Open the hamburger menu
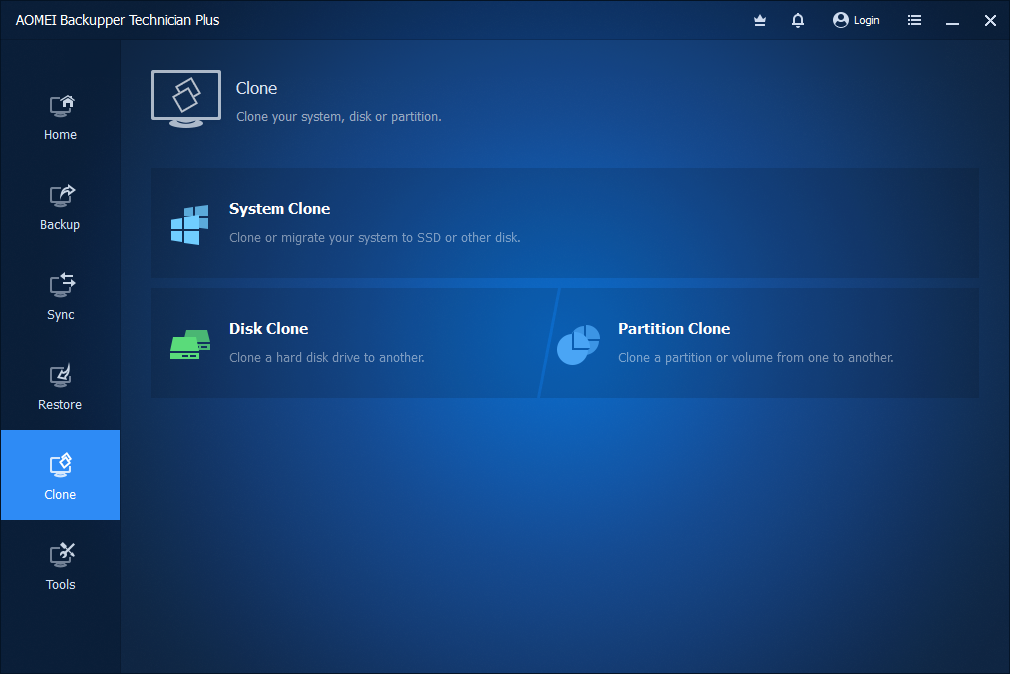 pos(914,20)
